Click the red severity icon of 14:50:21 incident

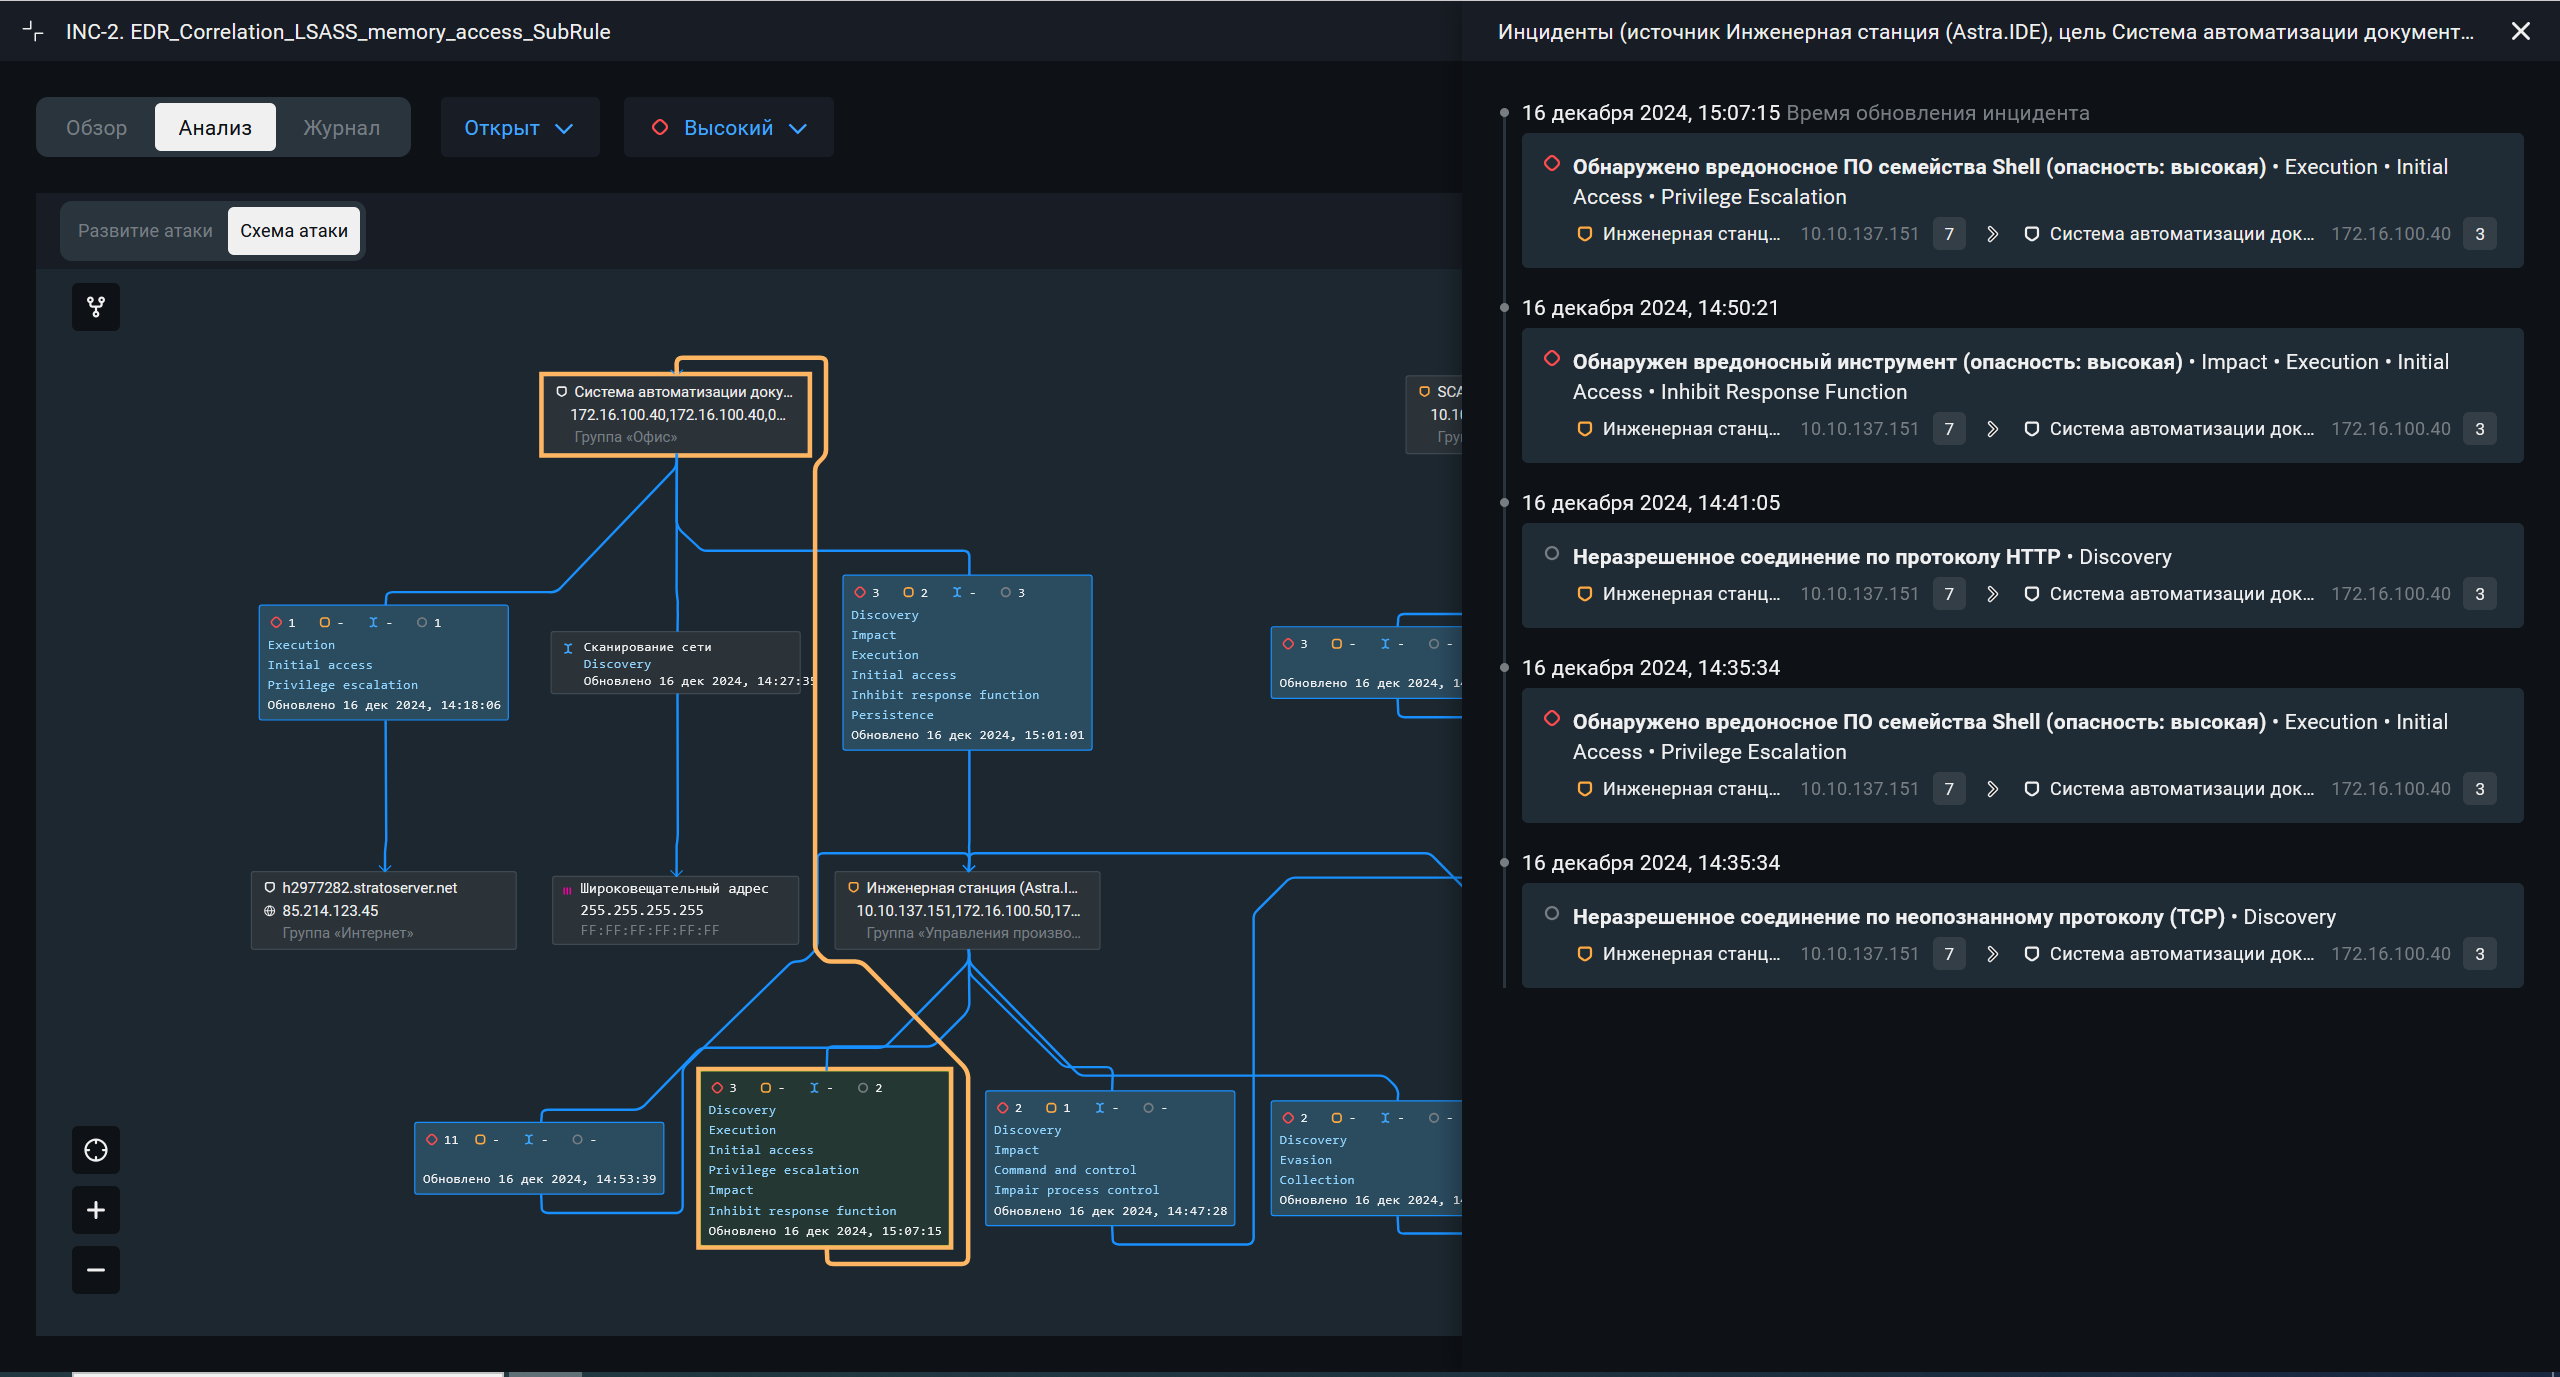pyautogui.click(x=1552, y=359)
